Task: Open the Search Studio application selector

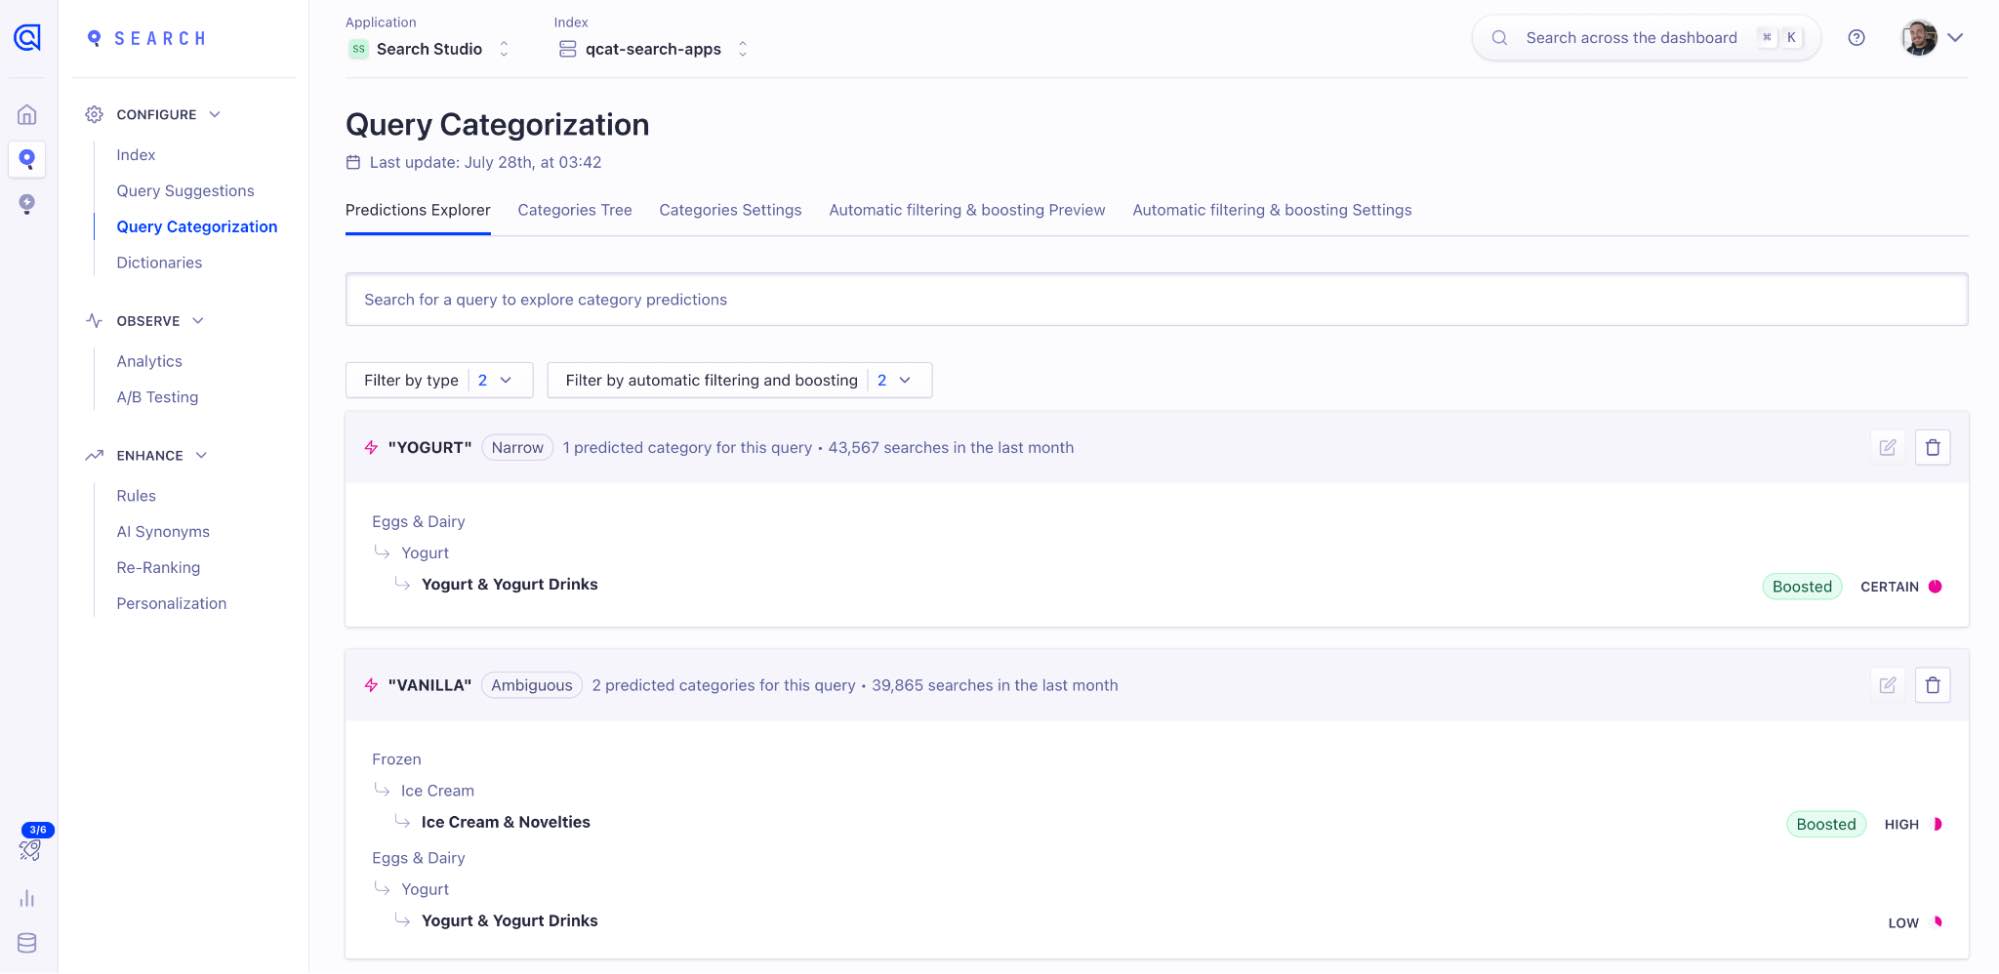Action: (429, 49)
